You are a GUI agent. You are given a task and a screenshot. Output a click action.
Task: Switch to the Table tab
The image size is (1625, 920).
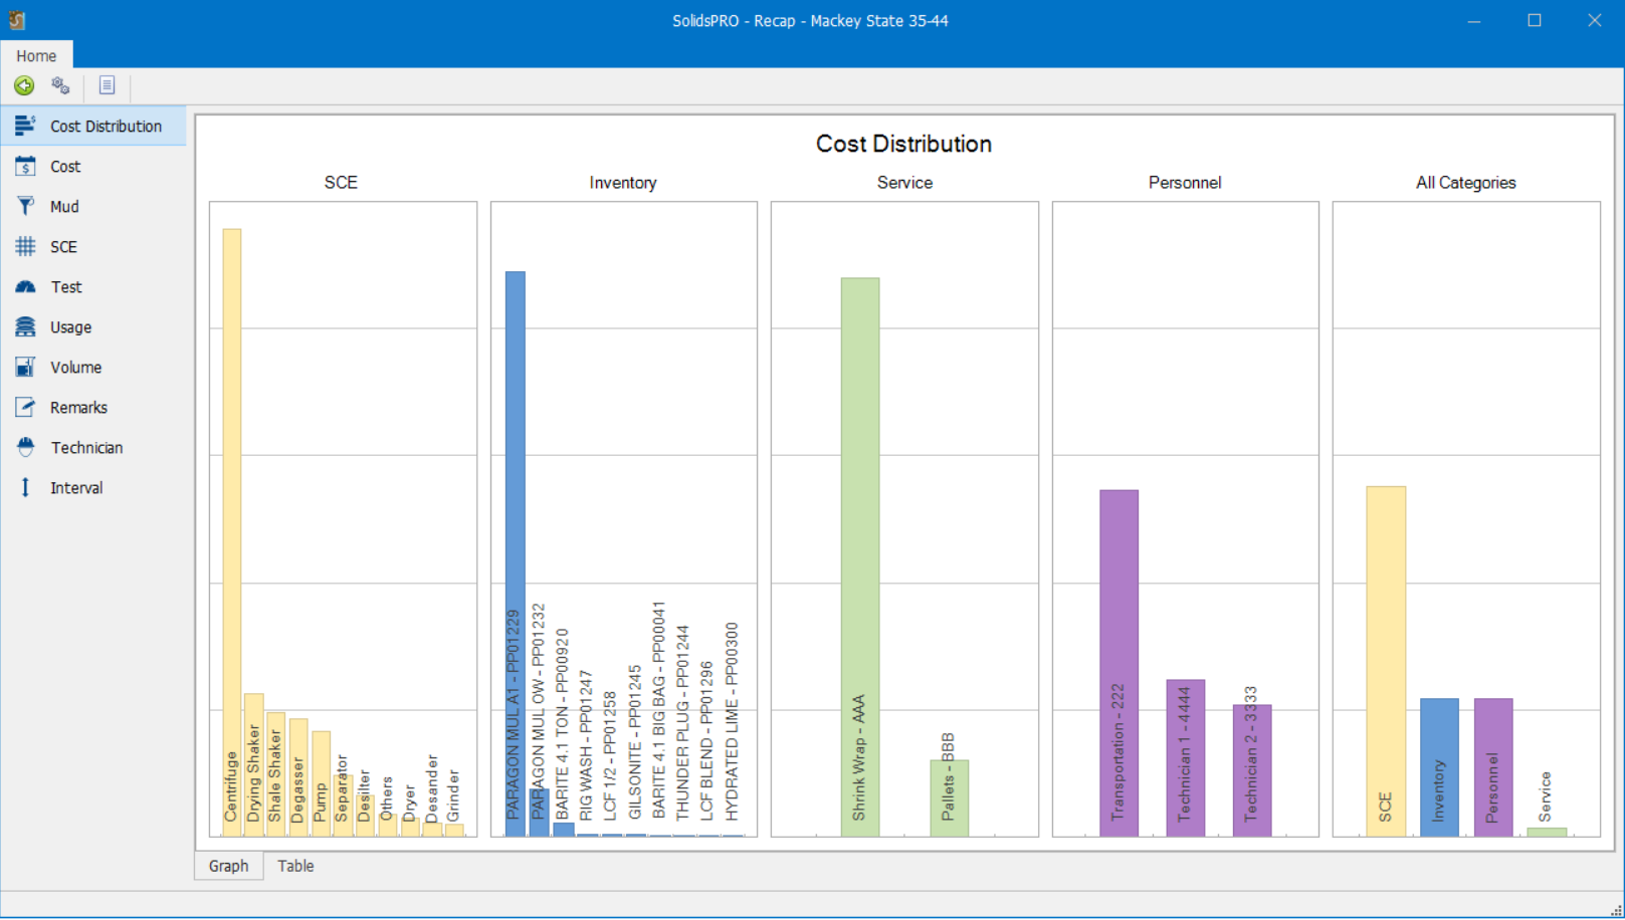(x=295, y=866)
